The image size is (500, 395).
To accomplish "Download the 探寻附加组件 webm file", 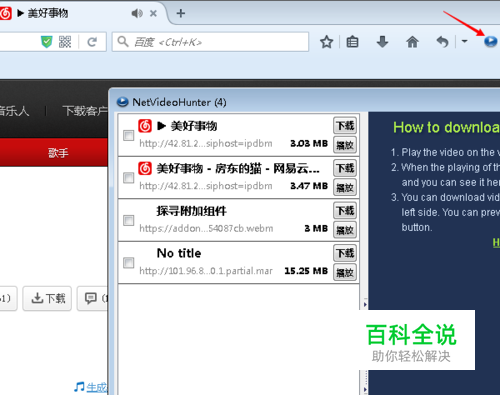I will pos(345,210).
